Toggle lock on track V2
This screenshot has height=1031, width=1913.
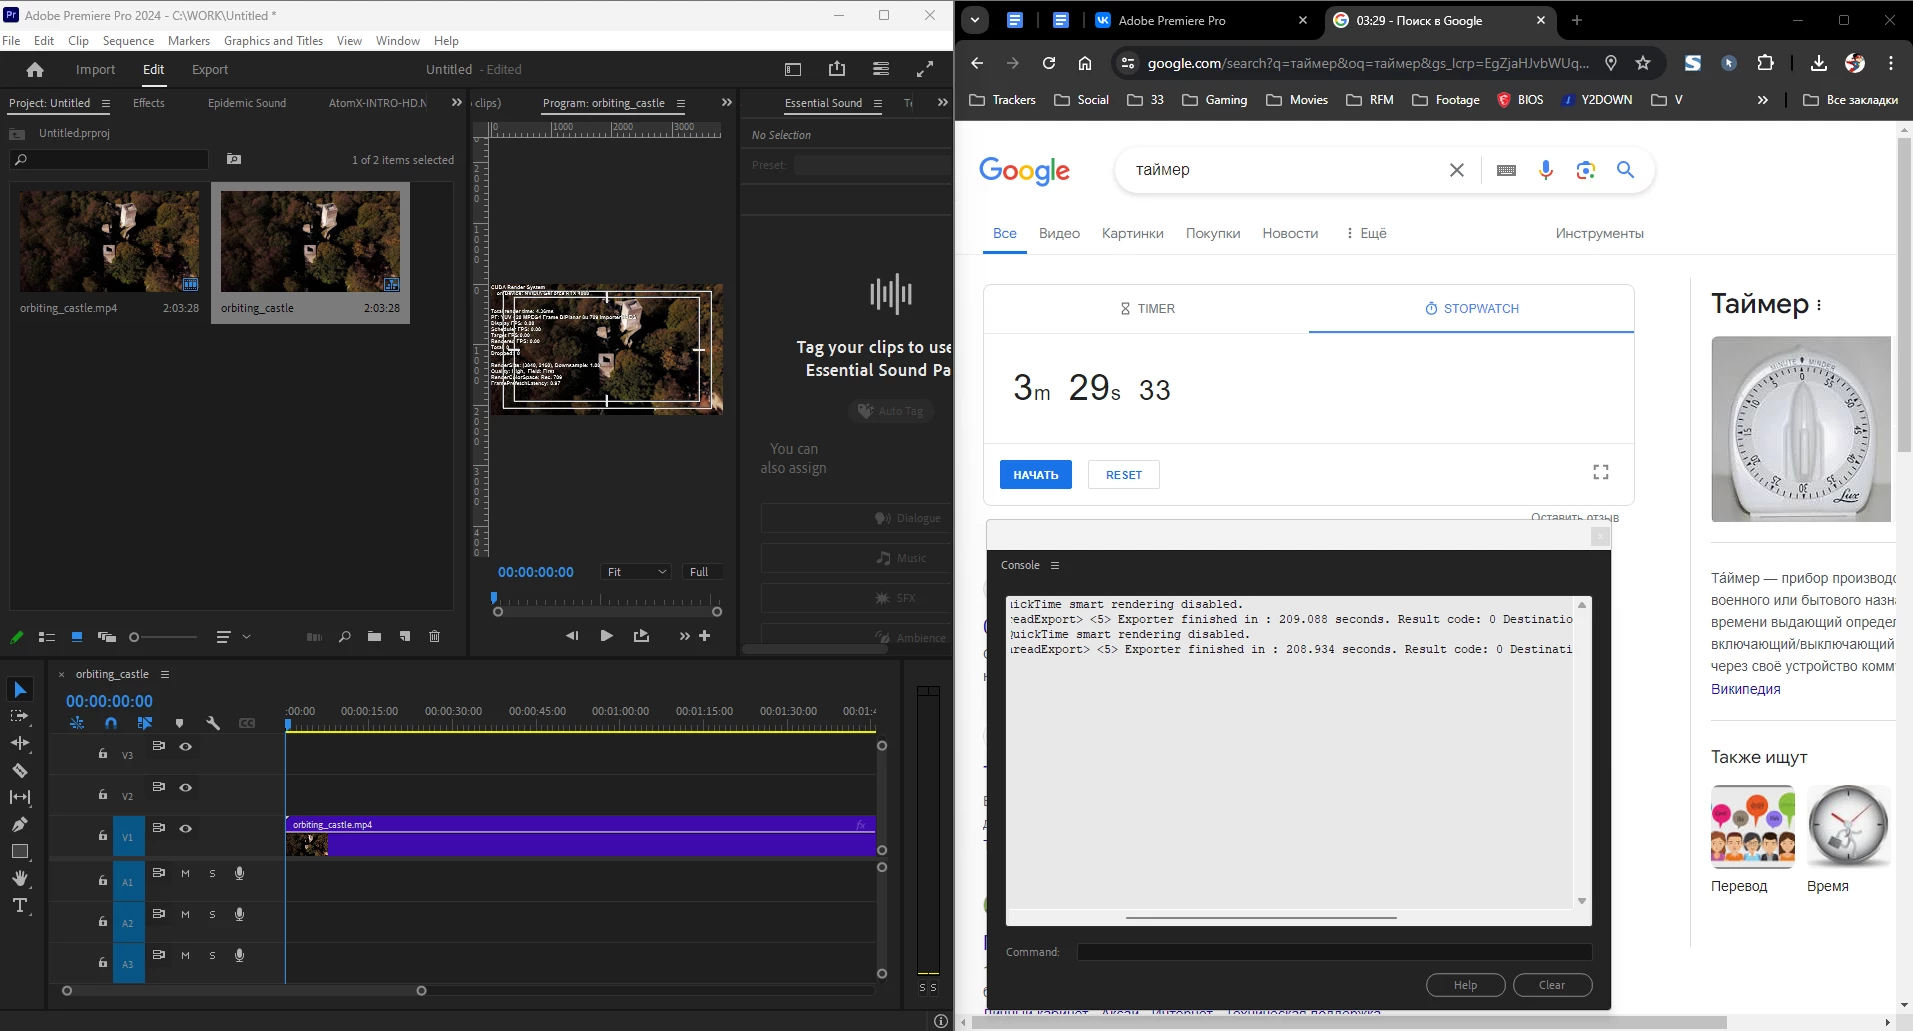[x=103, y=794]
